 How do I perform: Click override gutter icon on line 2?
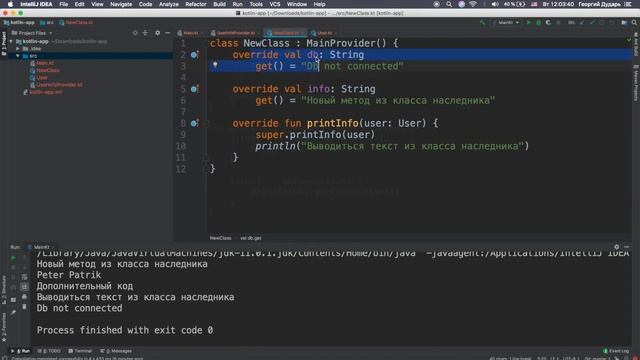(x=194, y=55)
